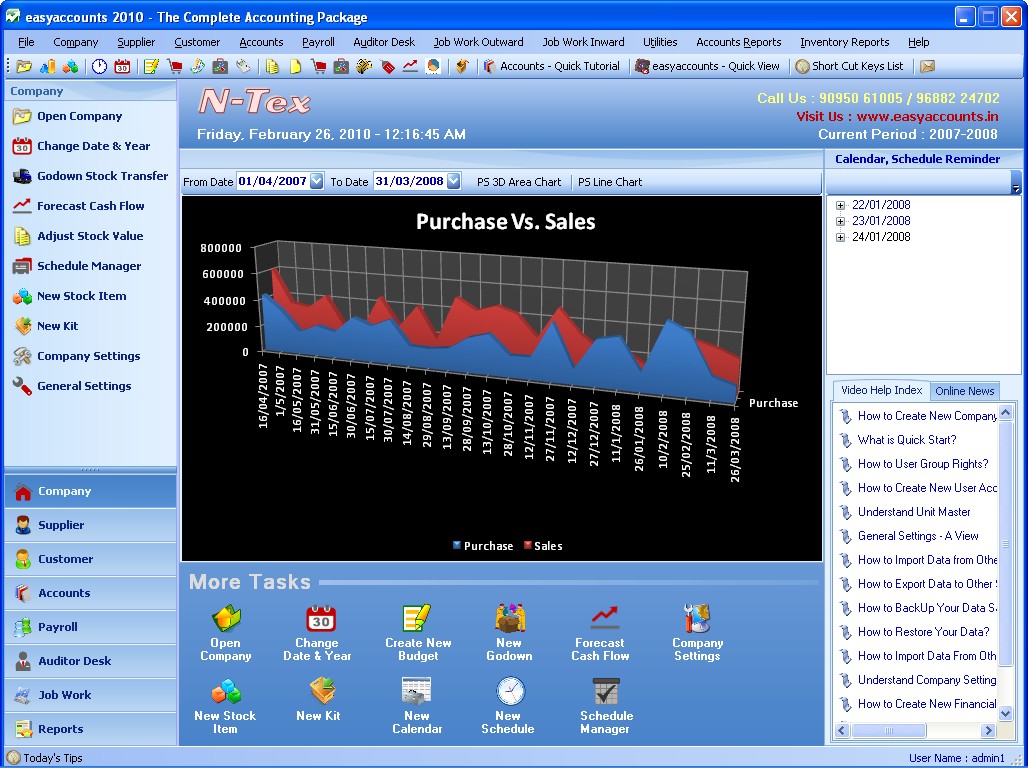Click New Kit icon under More Tasks

[x=319, y=699]
